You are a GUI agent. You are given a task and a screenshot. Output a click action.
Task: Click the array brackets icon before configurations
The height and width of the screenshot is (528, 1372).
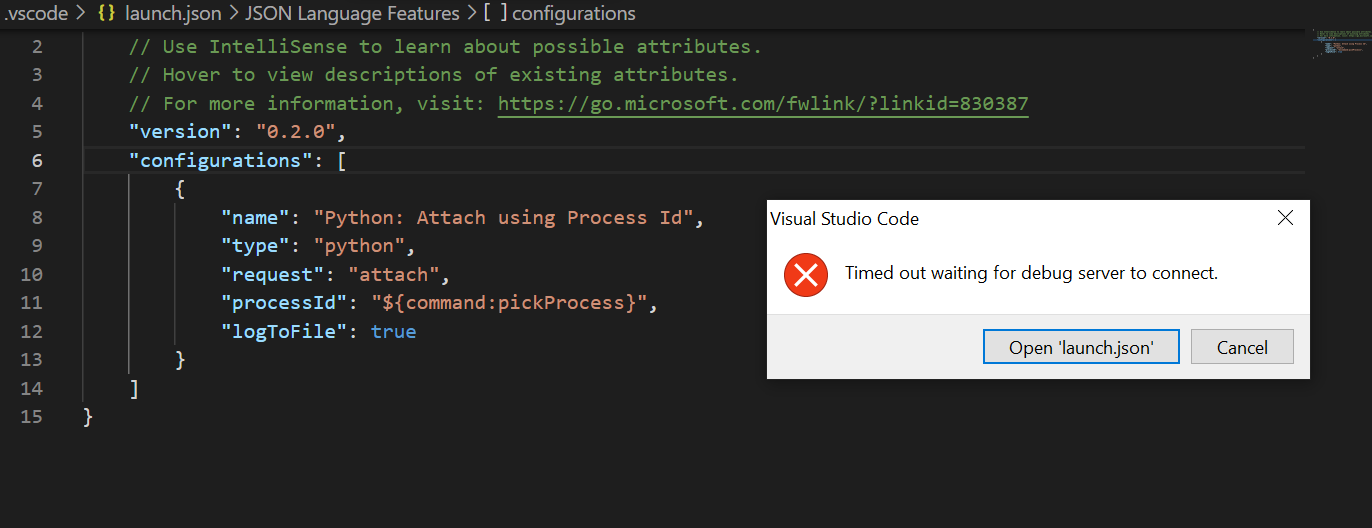pyautogui.click(x=495, y=14)
